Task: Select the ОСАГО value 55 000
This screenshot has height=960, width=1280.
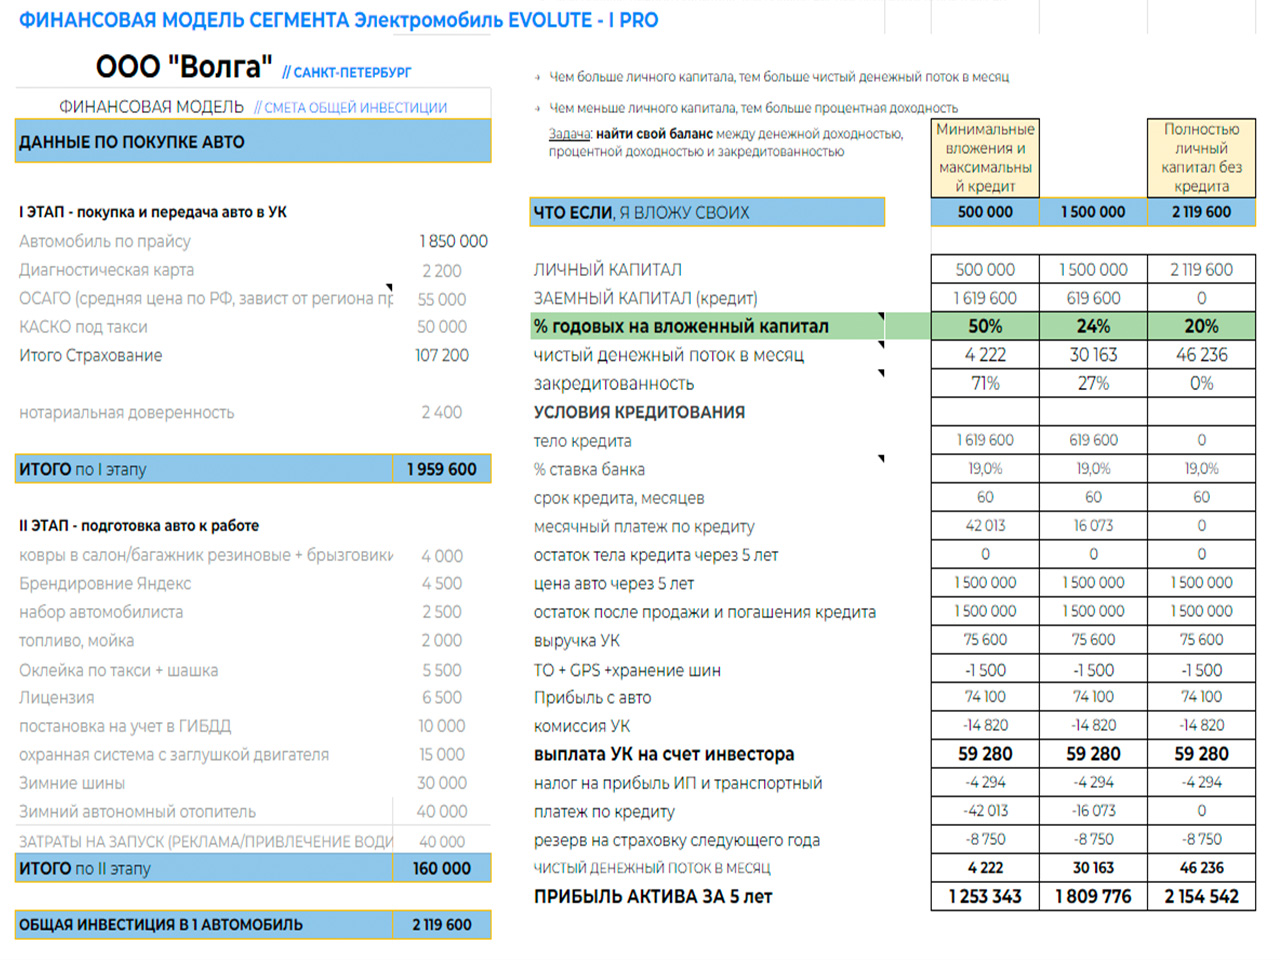Action: click(442, 299)
